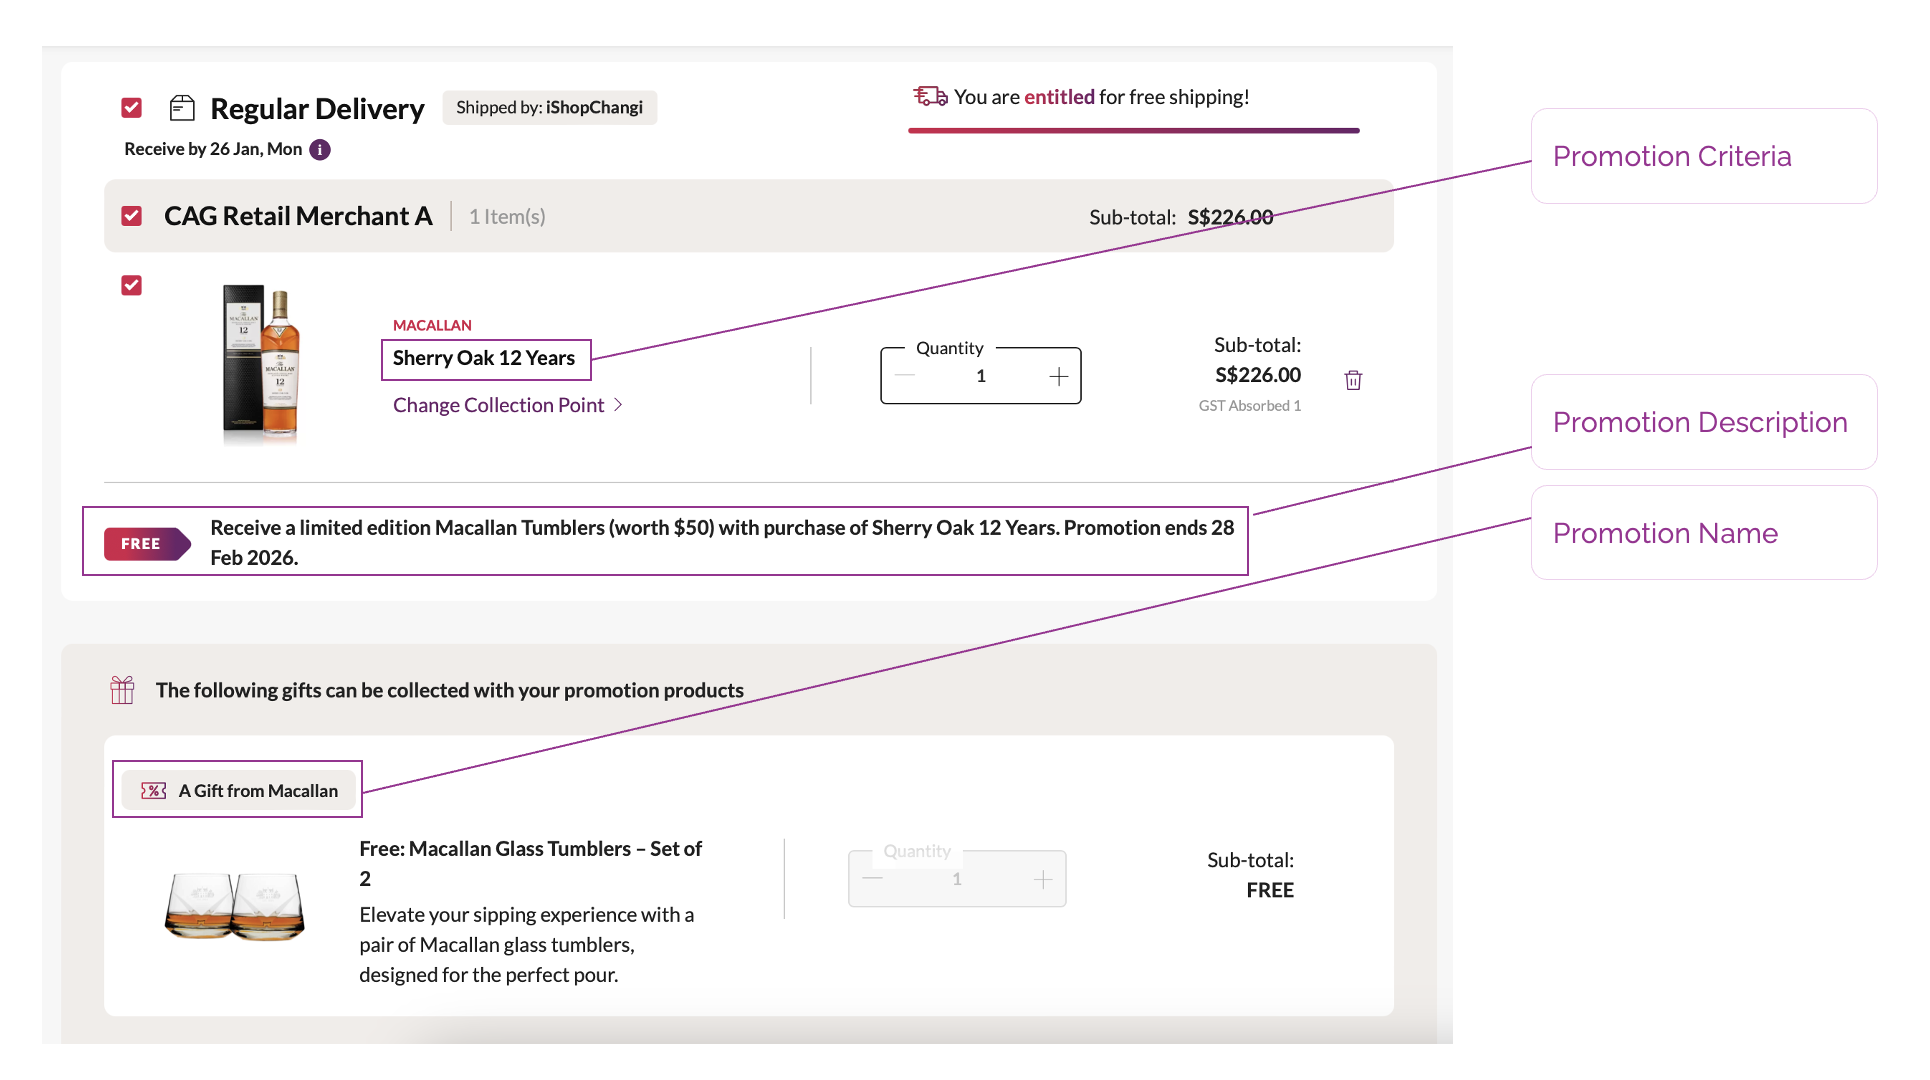Decrease Sherry Oak quantity with minus icon
The image size is (1930, 1080).
click(x=905, y=376)
